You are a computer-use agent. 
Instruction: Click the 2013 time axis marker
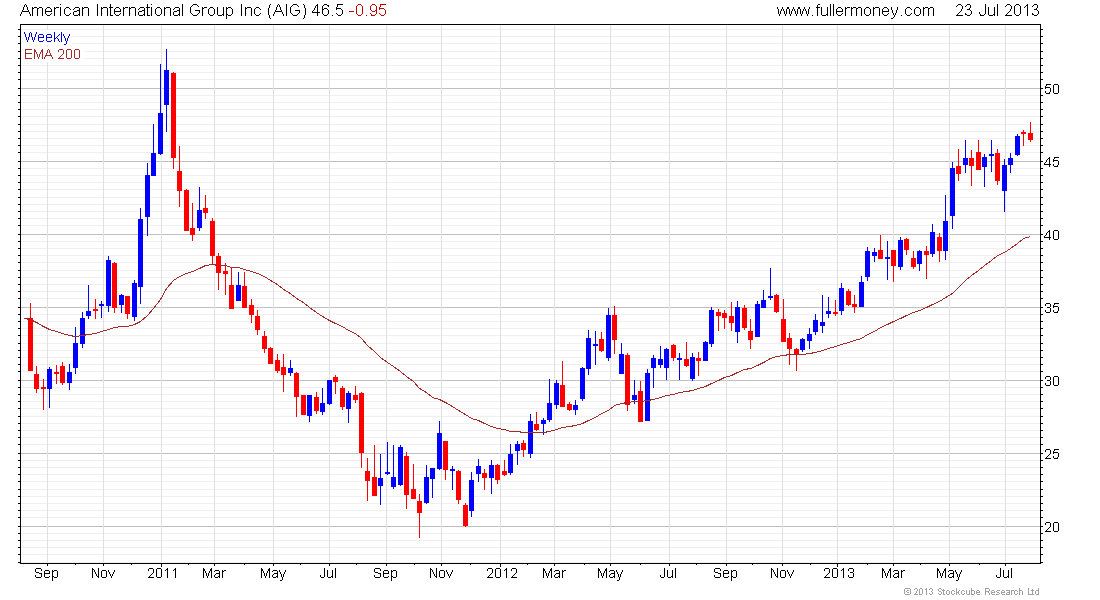click(x=839, y=573)
